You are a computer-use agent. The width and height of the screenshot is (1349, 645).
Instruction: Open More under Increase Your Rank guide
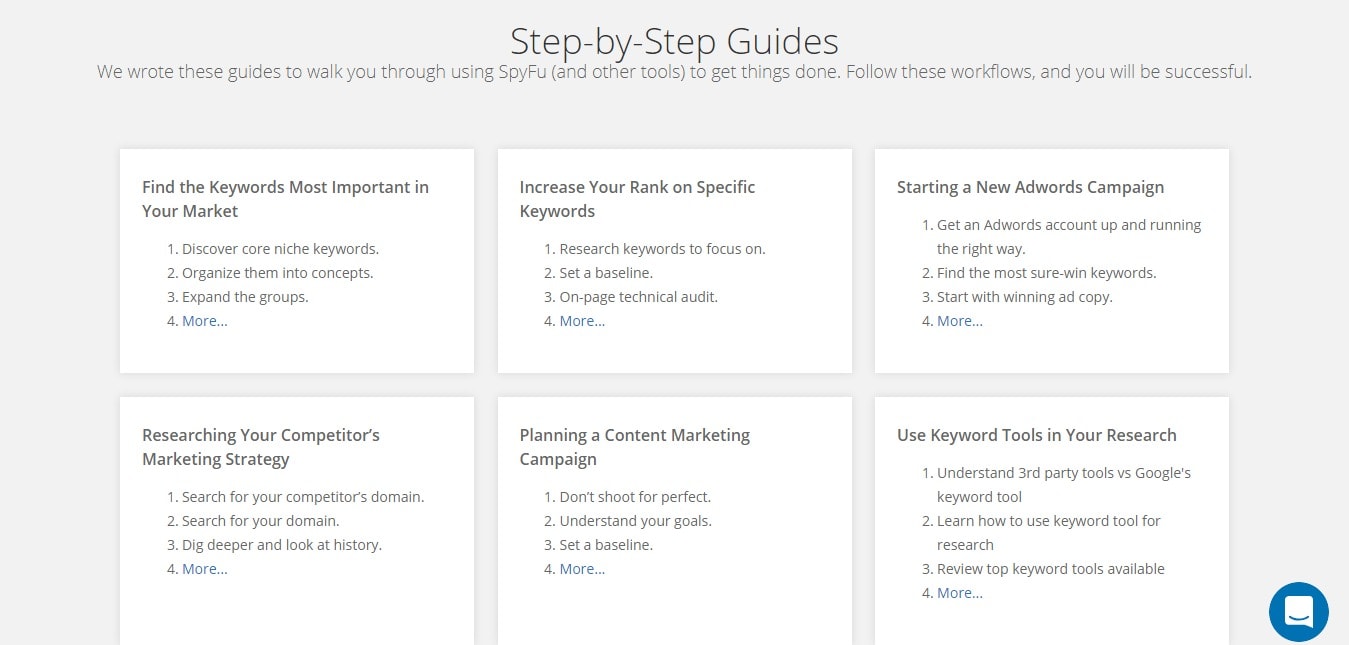point(582,321)
